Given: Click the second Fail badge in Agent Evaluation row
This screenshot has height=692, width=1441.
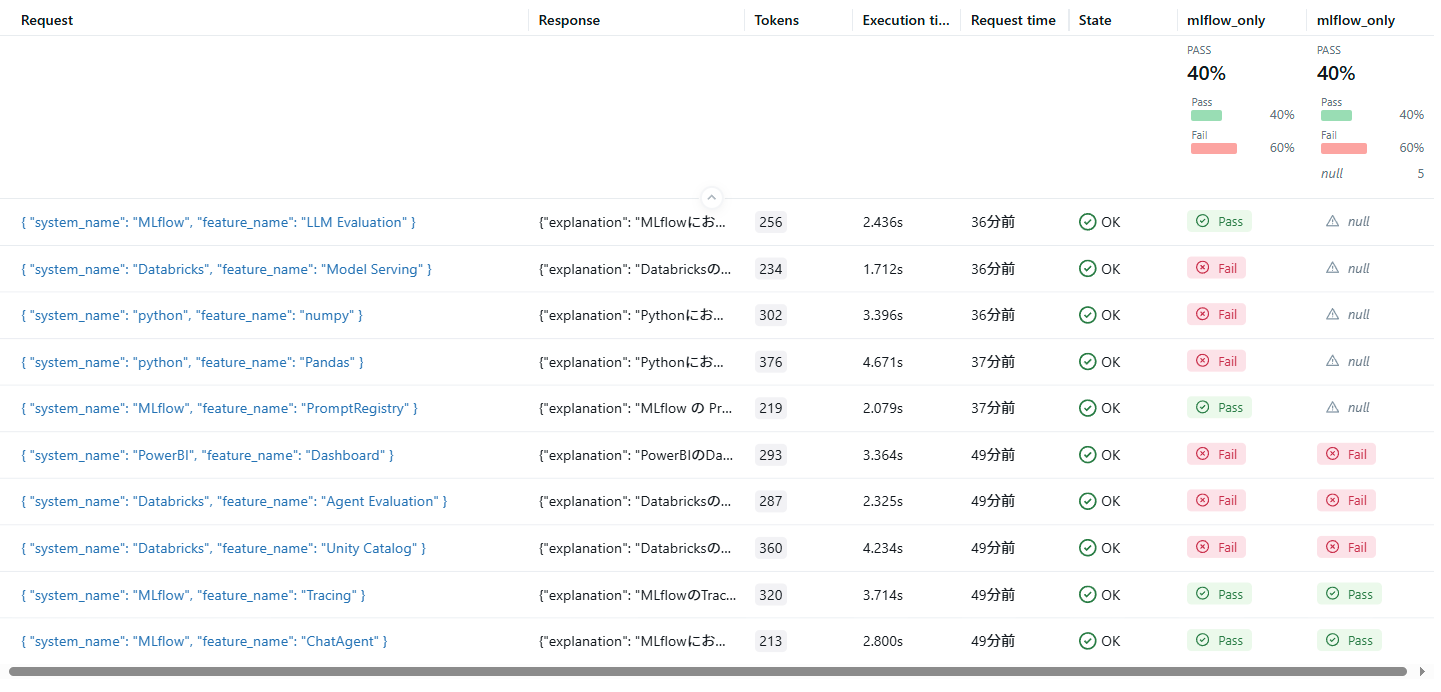Looking at the screenshot, I should 1346,500.
